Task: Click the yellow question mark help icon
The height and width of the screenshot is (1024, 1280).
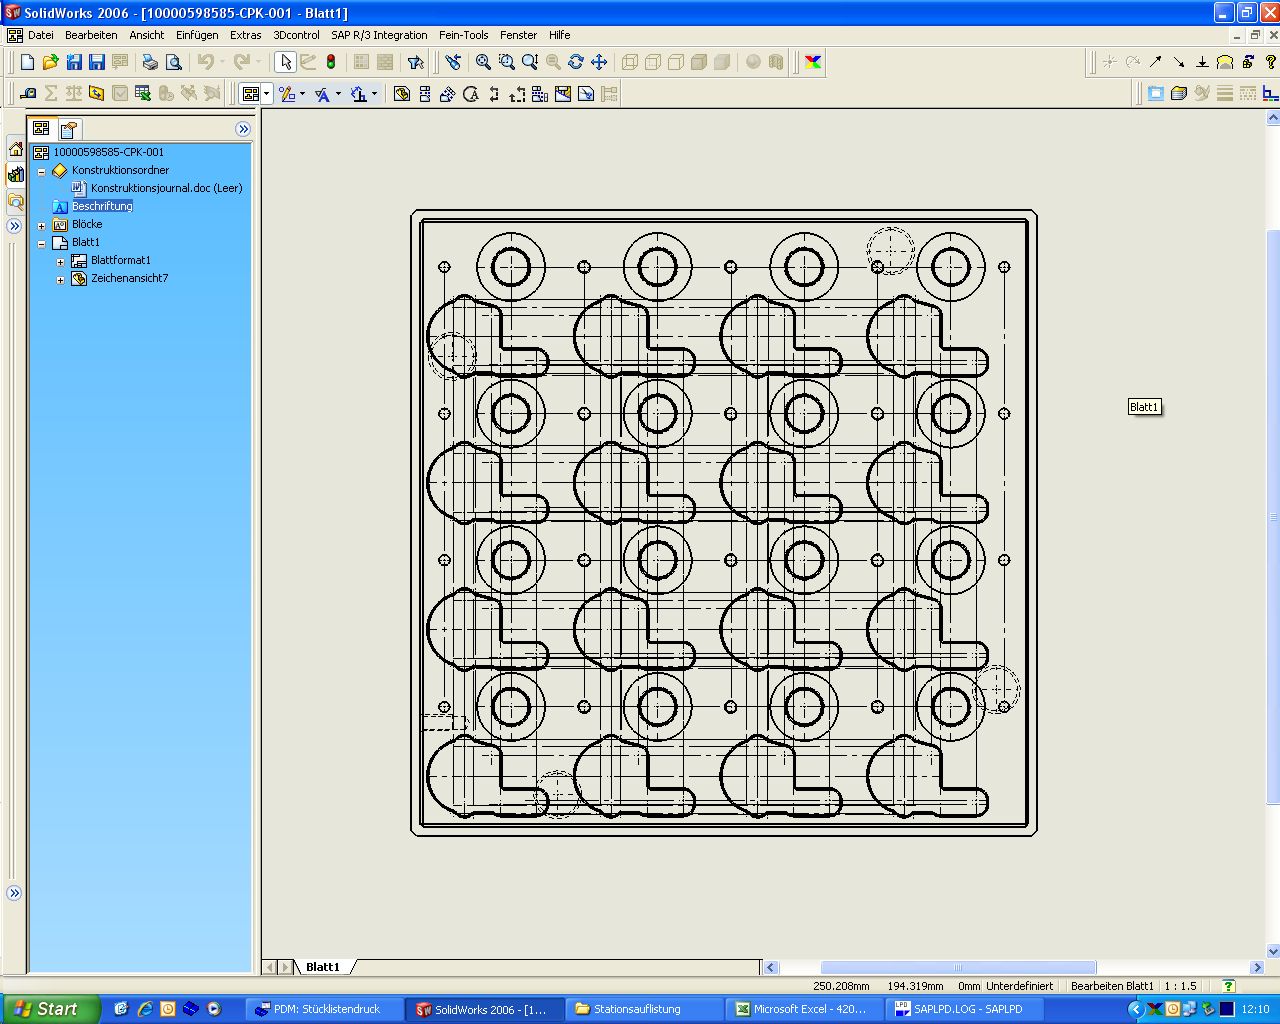Action: 1271,62
